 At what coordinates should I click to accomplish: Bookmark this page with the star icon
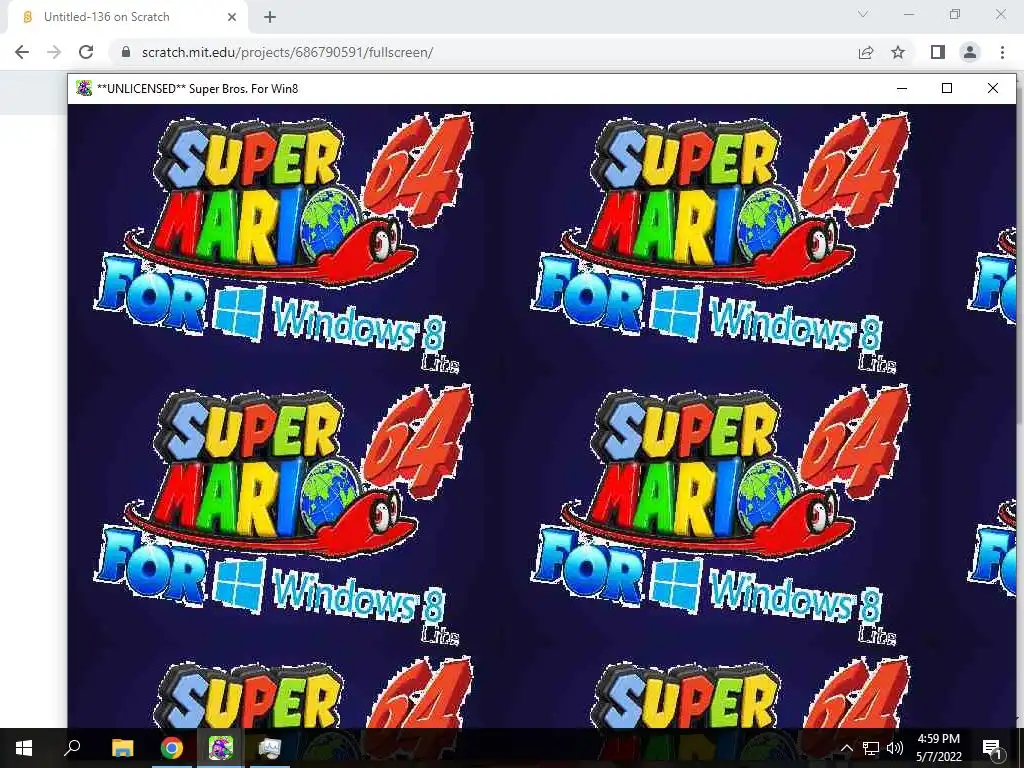coord(898,52)
